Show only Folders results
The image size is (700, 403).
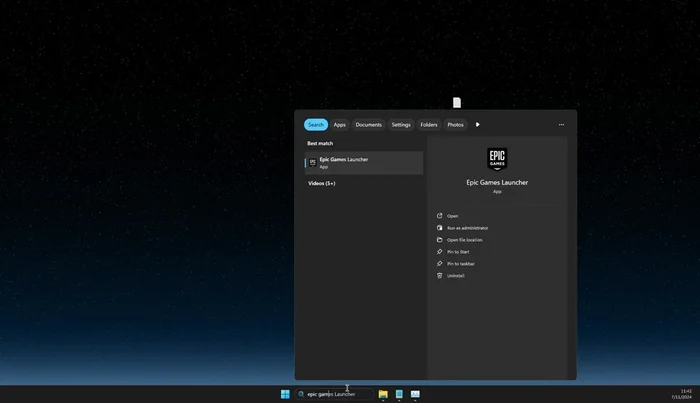point(429,125)
